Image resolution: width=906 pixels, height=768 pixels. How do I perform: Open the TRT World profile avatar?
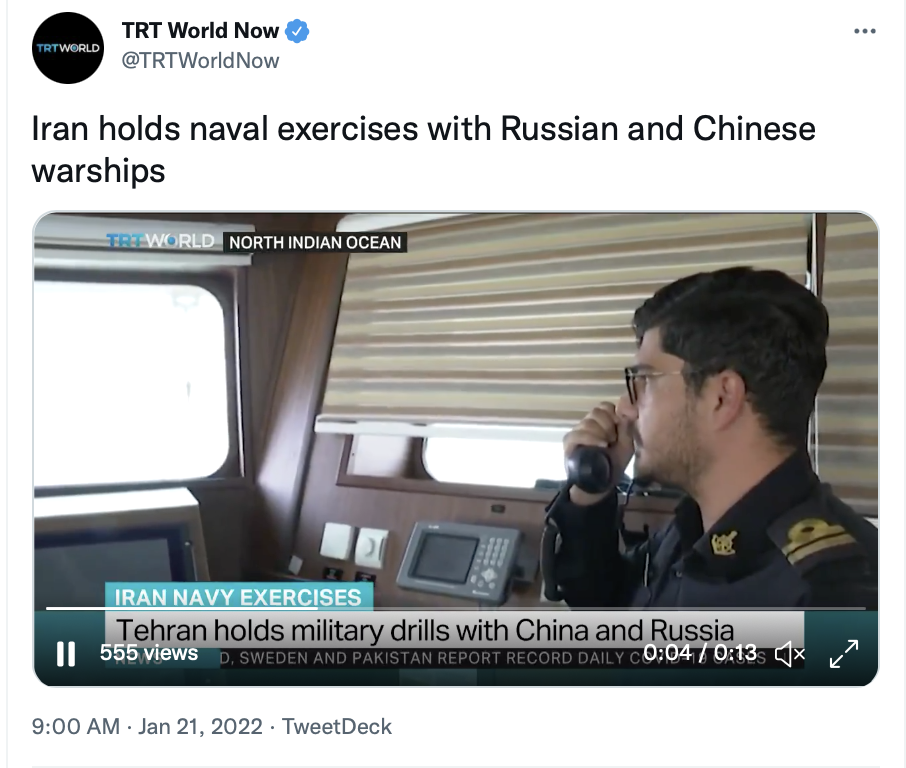pos(68,48)
